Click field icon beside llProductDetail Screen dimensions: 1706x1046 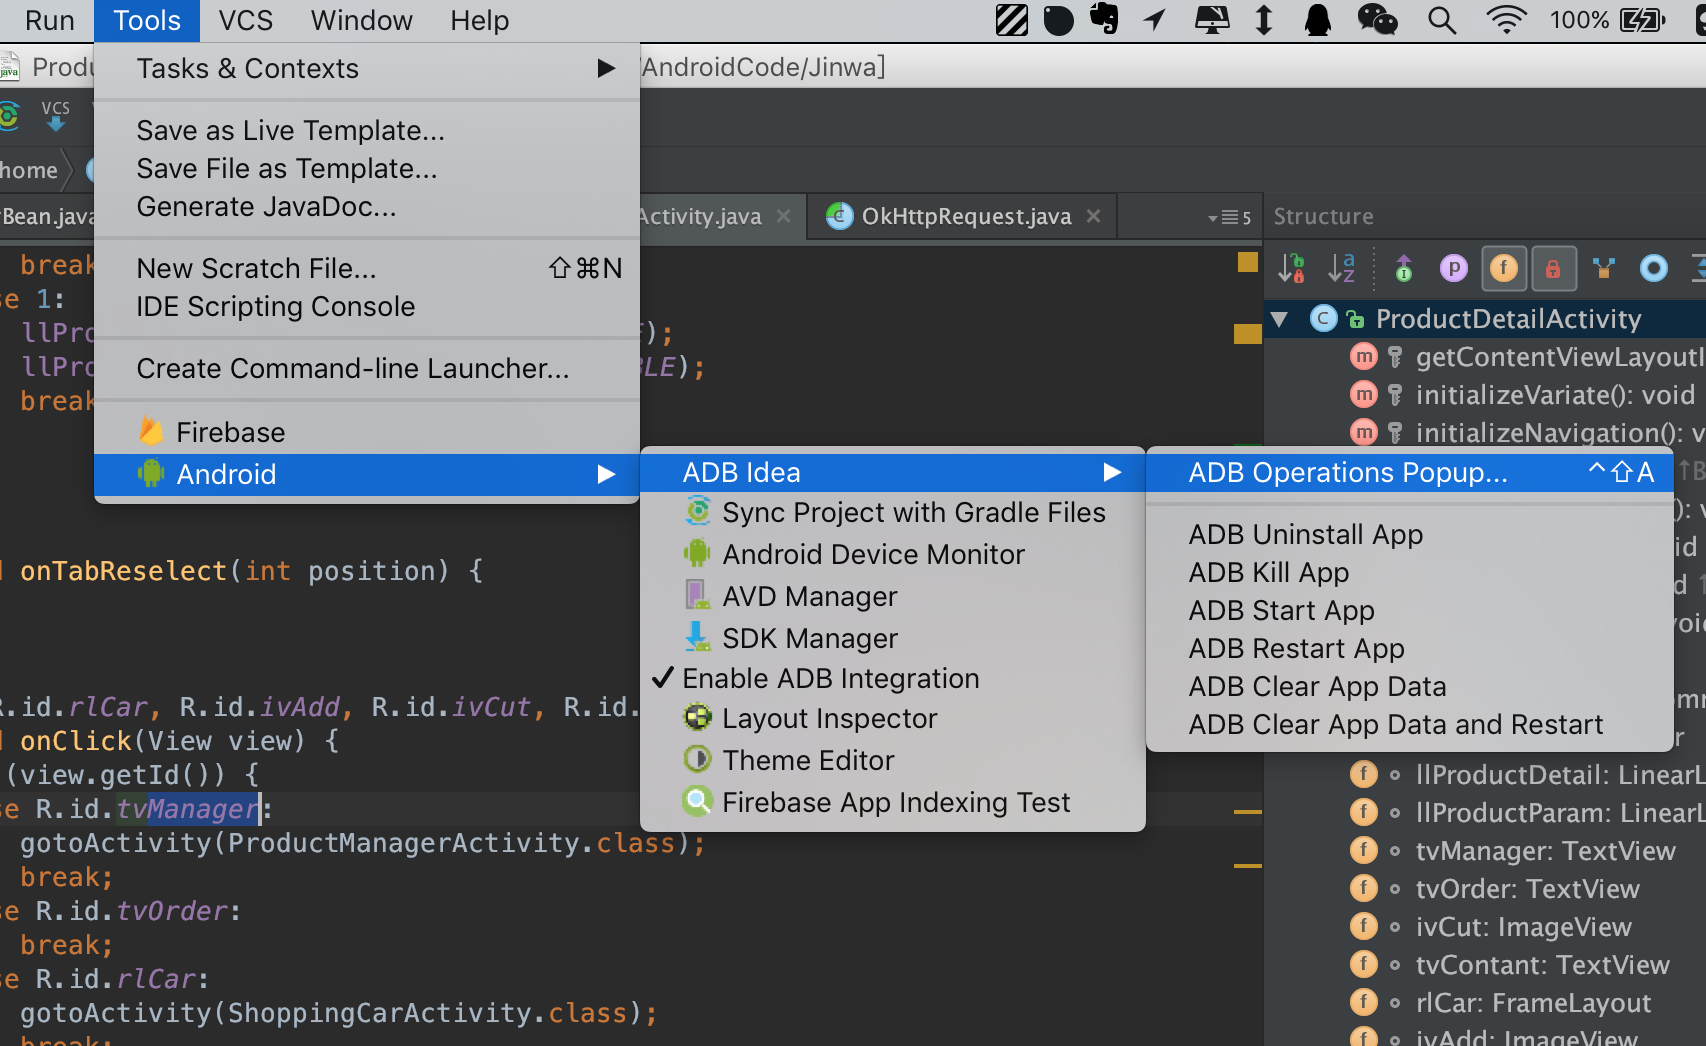1364,775
